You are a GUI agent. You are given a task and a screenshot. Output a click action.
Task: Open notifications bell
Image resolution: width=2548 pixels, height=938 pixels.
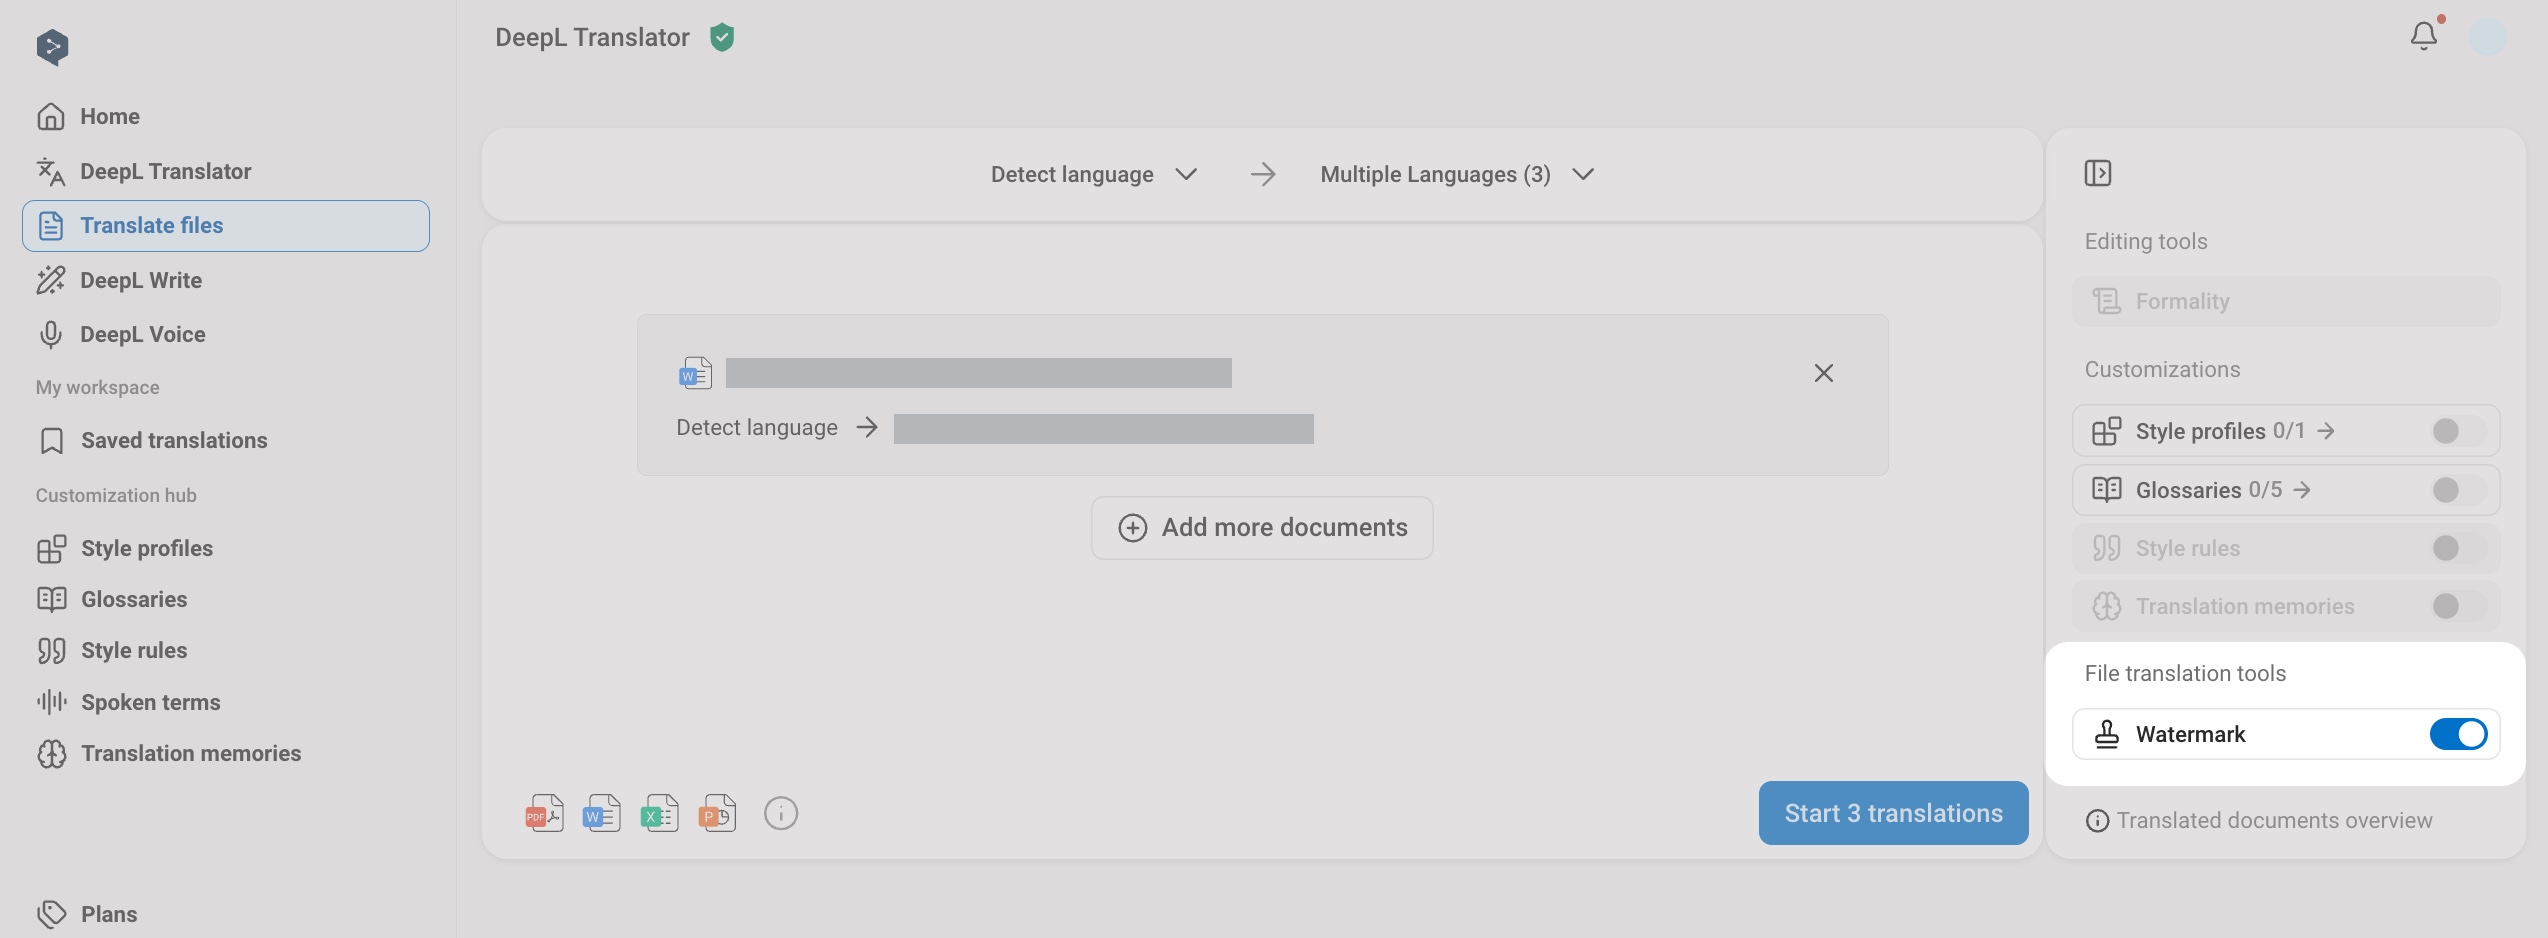coord(2423,36)
